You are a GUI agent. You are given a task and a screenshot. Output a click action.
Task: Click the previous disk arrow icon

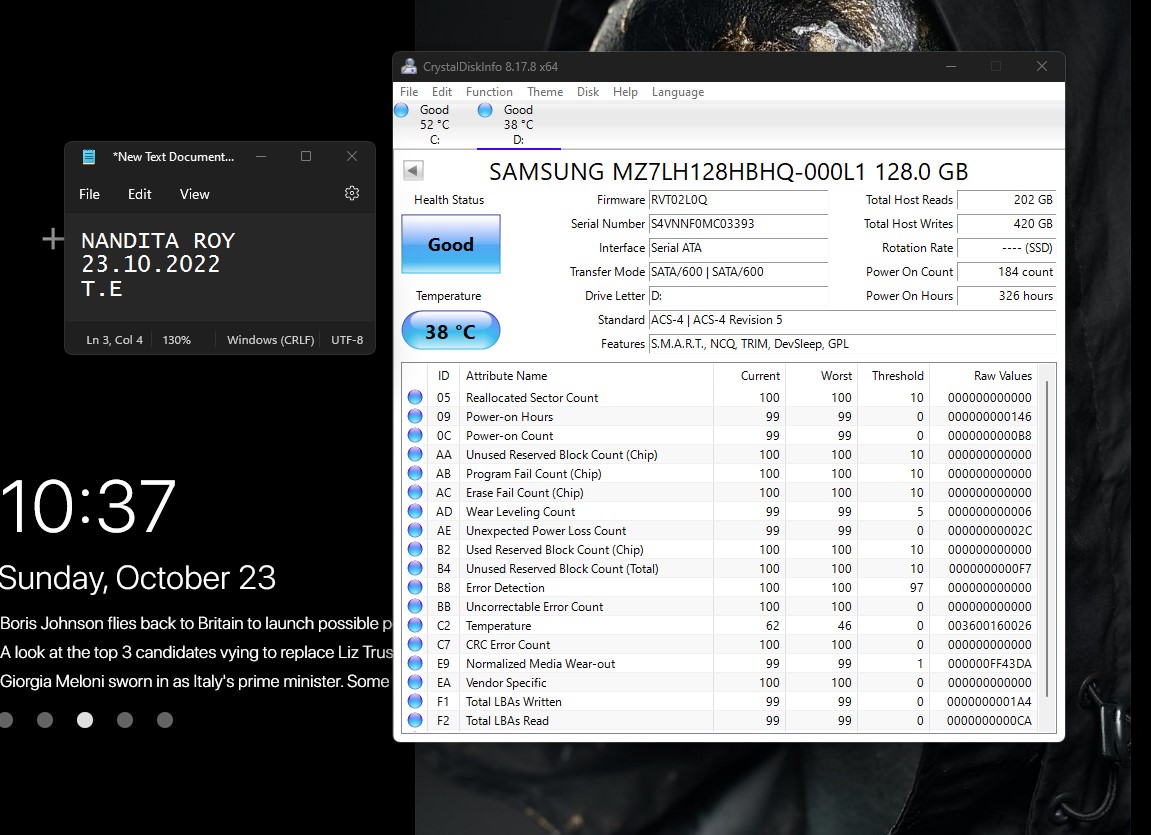[x=413, y=171]
